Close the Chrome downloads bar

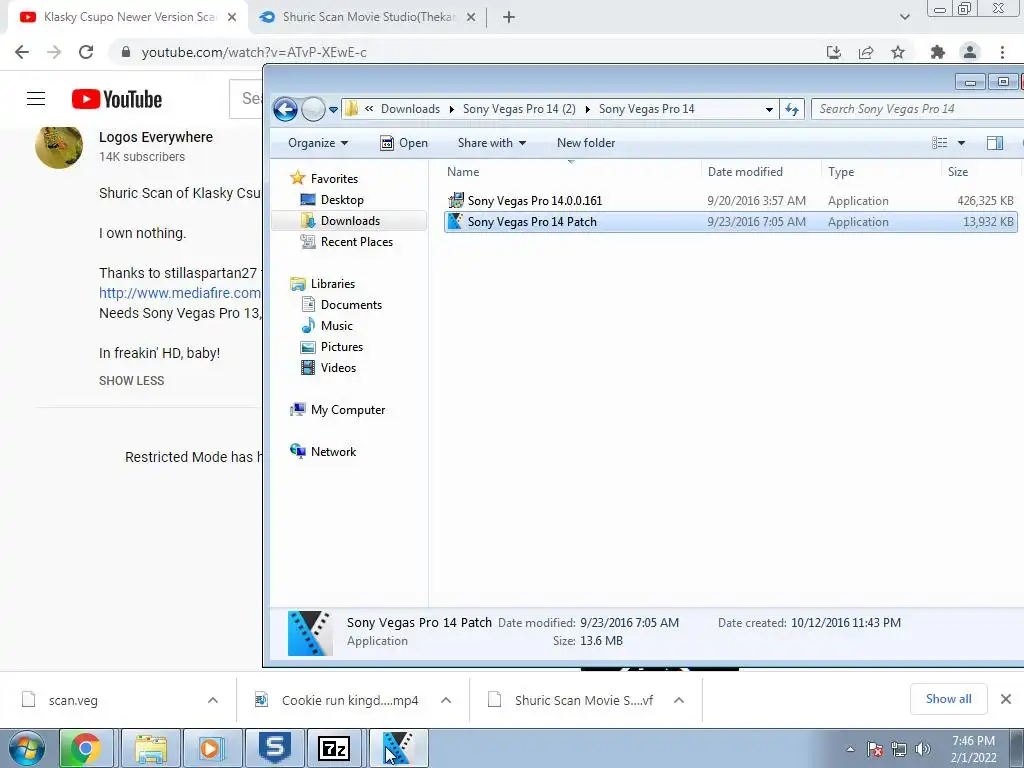[x=1006, y=699]
